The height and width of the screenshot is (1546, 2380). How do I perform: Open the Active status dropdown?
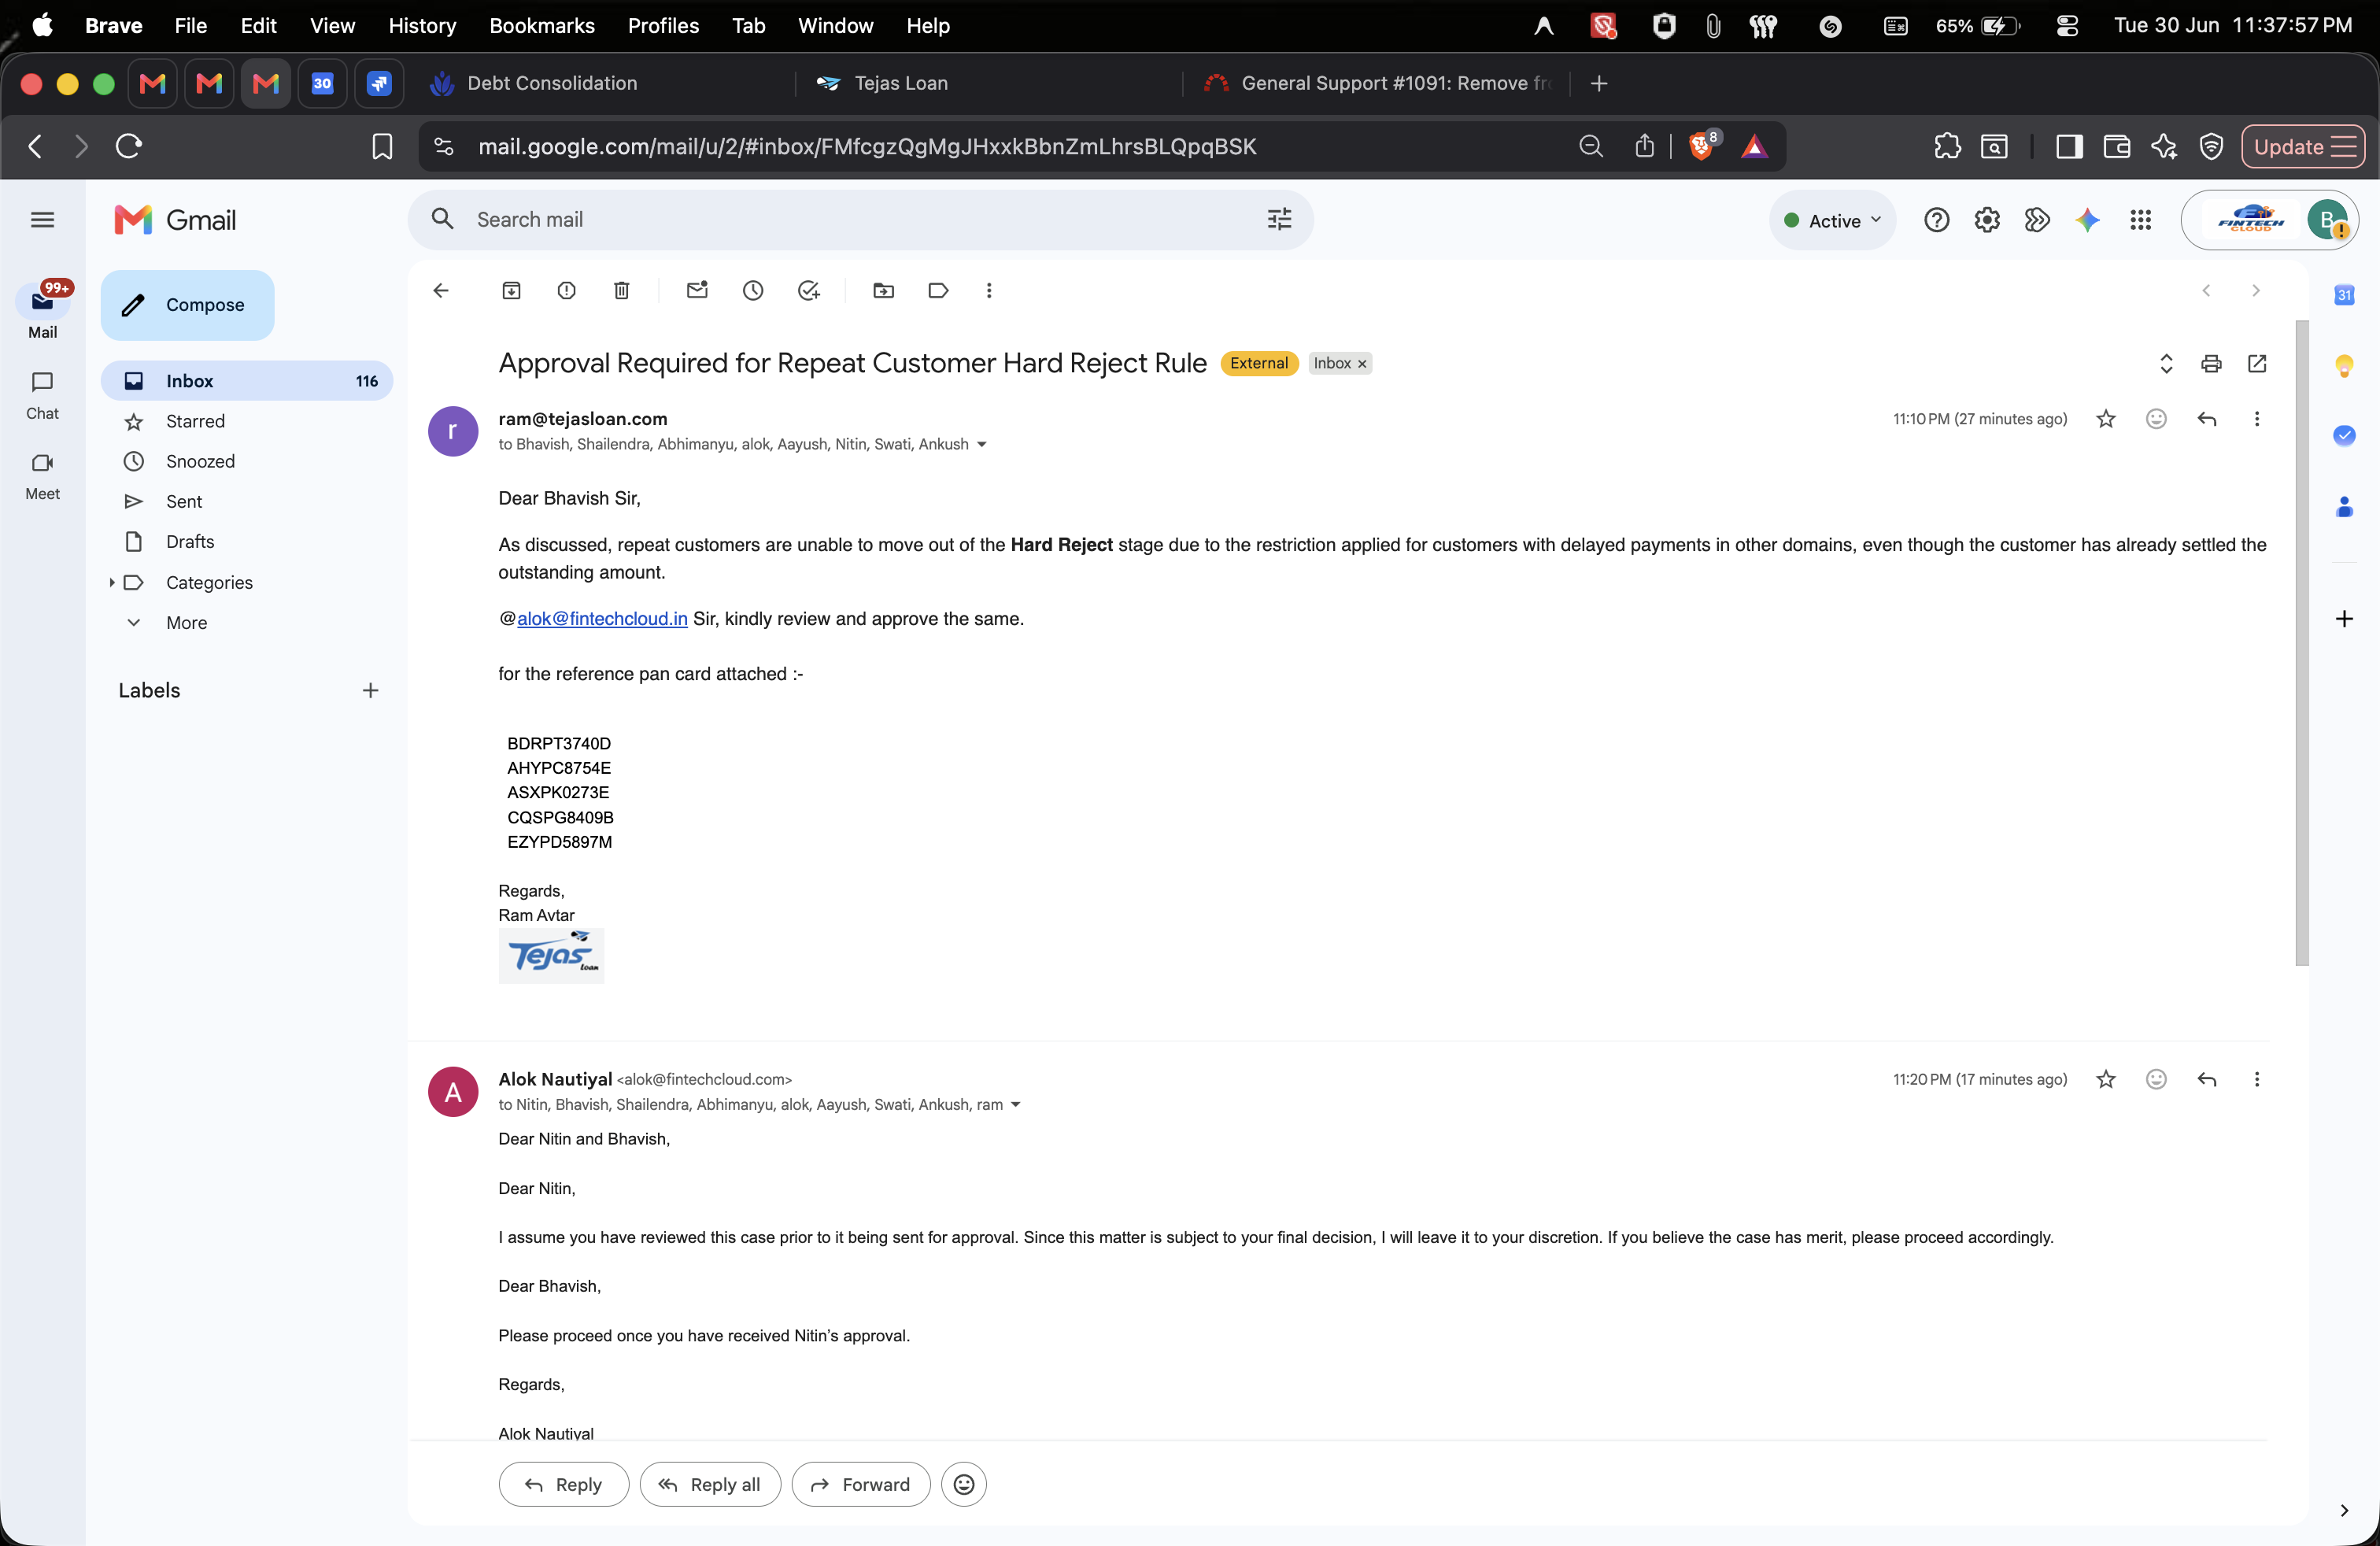pyautogui.click(x=1832, y=221)
